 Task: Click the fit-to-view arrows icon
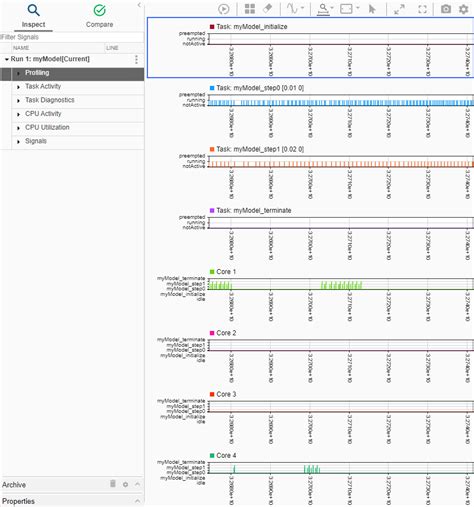(399, 9)
